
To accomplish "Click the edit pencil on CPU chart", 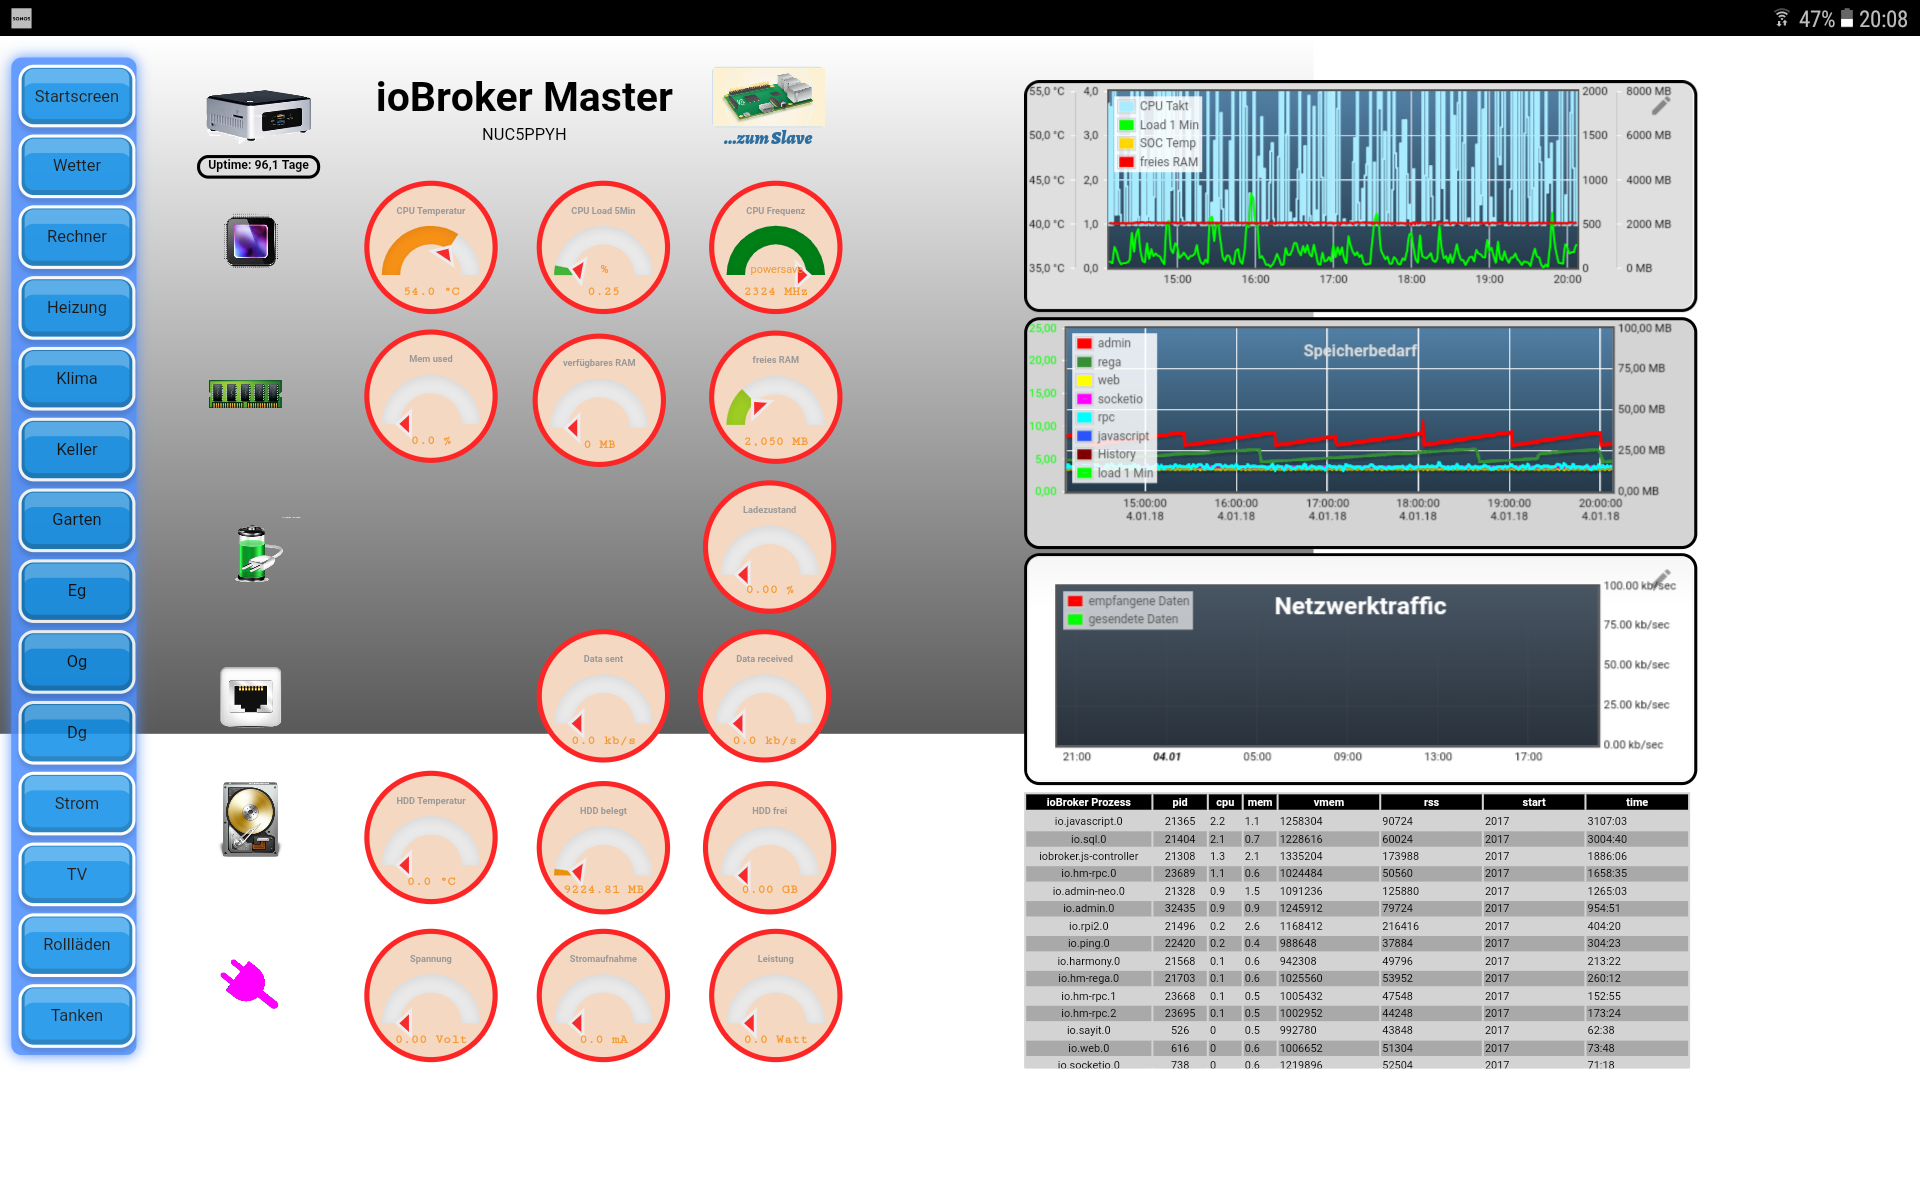I will click(1661, 105).
